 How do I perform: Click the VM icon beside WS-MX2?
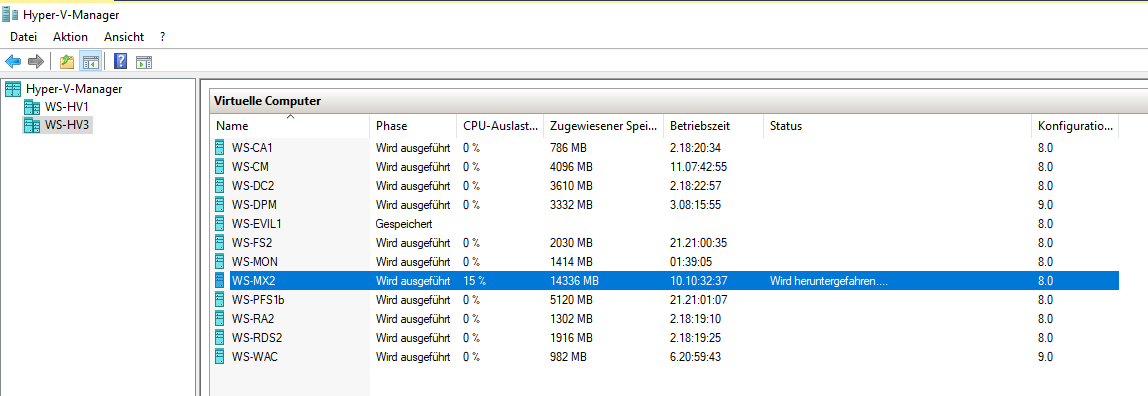click(x=220, y=280)
